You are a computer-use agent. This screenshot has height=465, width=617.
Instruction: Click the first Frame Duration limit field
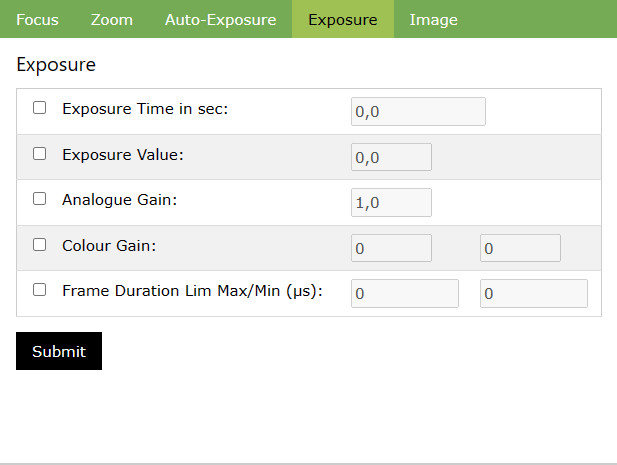(x=404, y=294)
